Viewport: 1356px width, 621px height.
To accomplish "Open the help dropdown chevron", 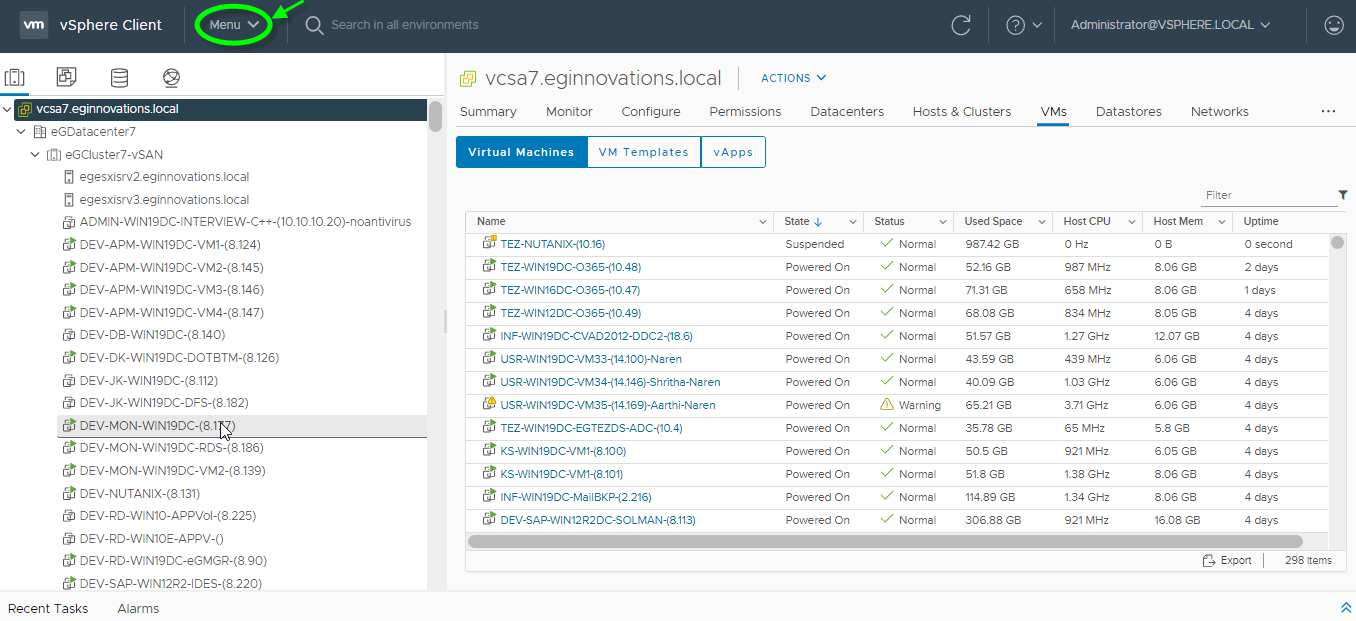I will [x=1037, y=25].
